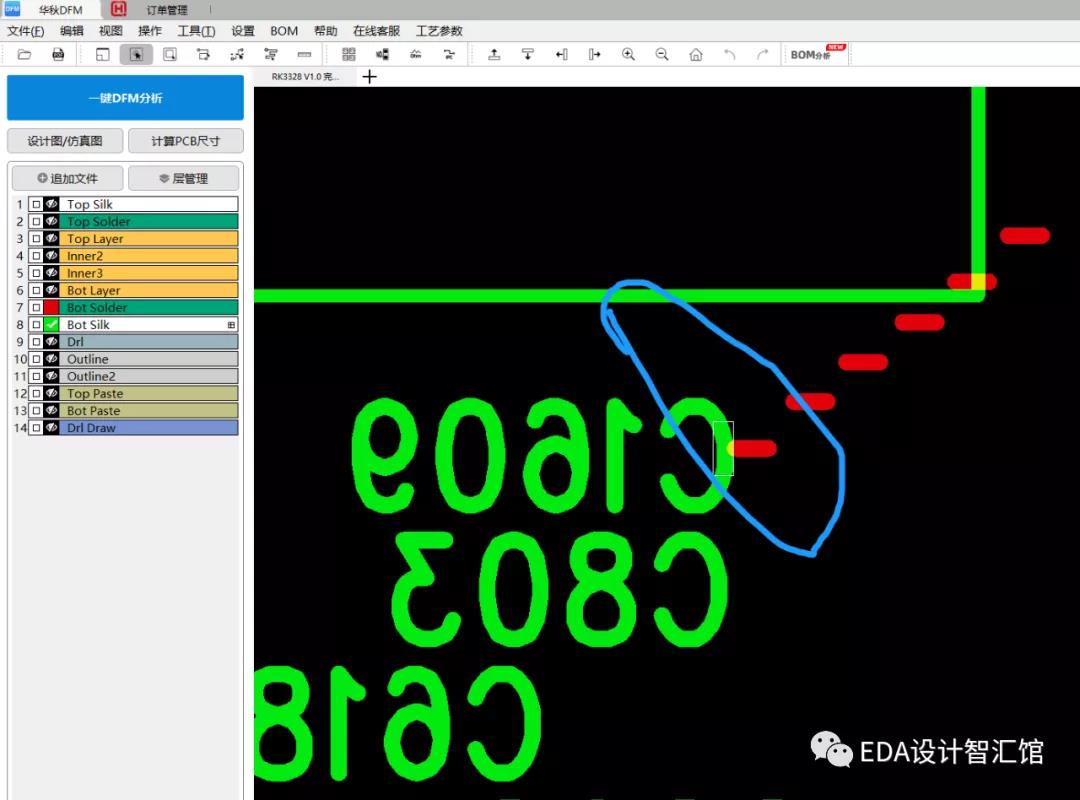This screenshot has height=800, width=1080.
Task: Click the trace routing toolbar icon
Action: tap(449, 54)
